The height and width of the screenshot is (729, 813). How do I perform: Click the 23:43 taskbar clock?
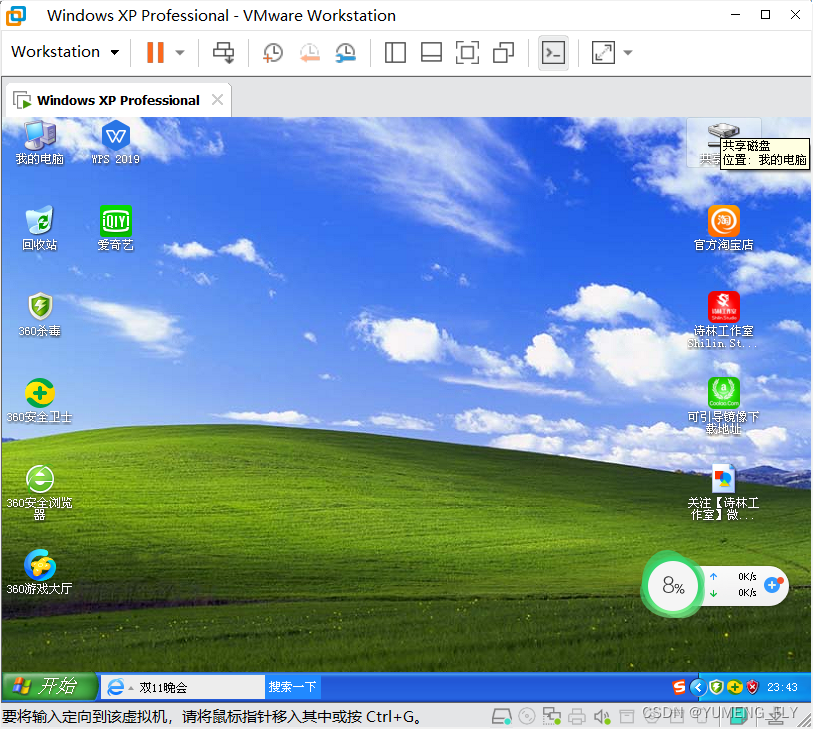tap(782, 688)
